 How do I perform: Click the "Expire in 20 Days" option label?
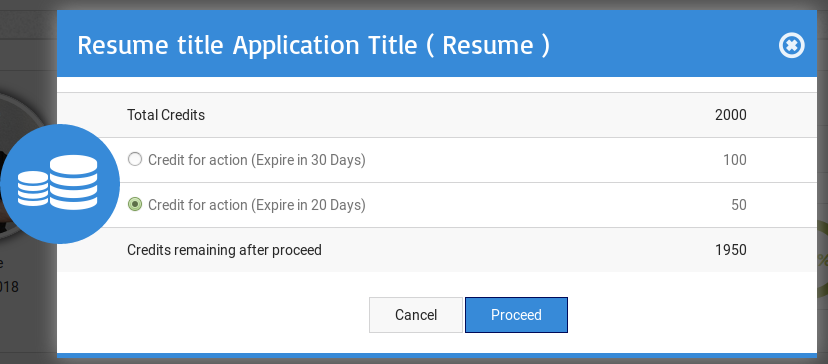tap(257, 204)
